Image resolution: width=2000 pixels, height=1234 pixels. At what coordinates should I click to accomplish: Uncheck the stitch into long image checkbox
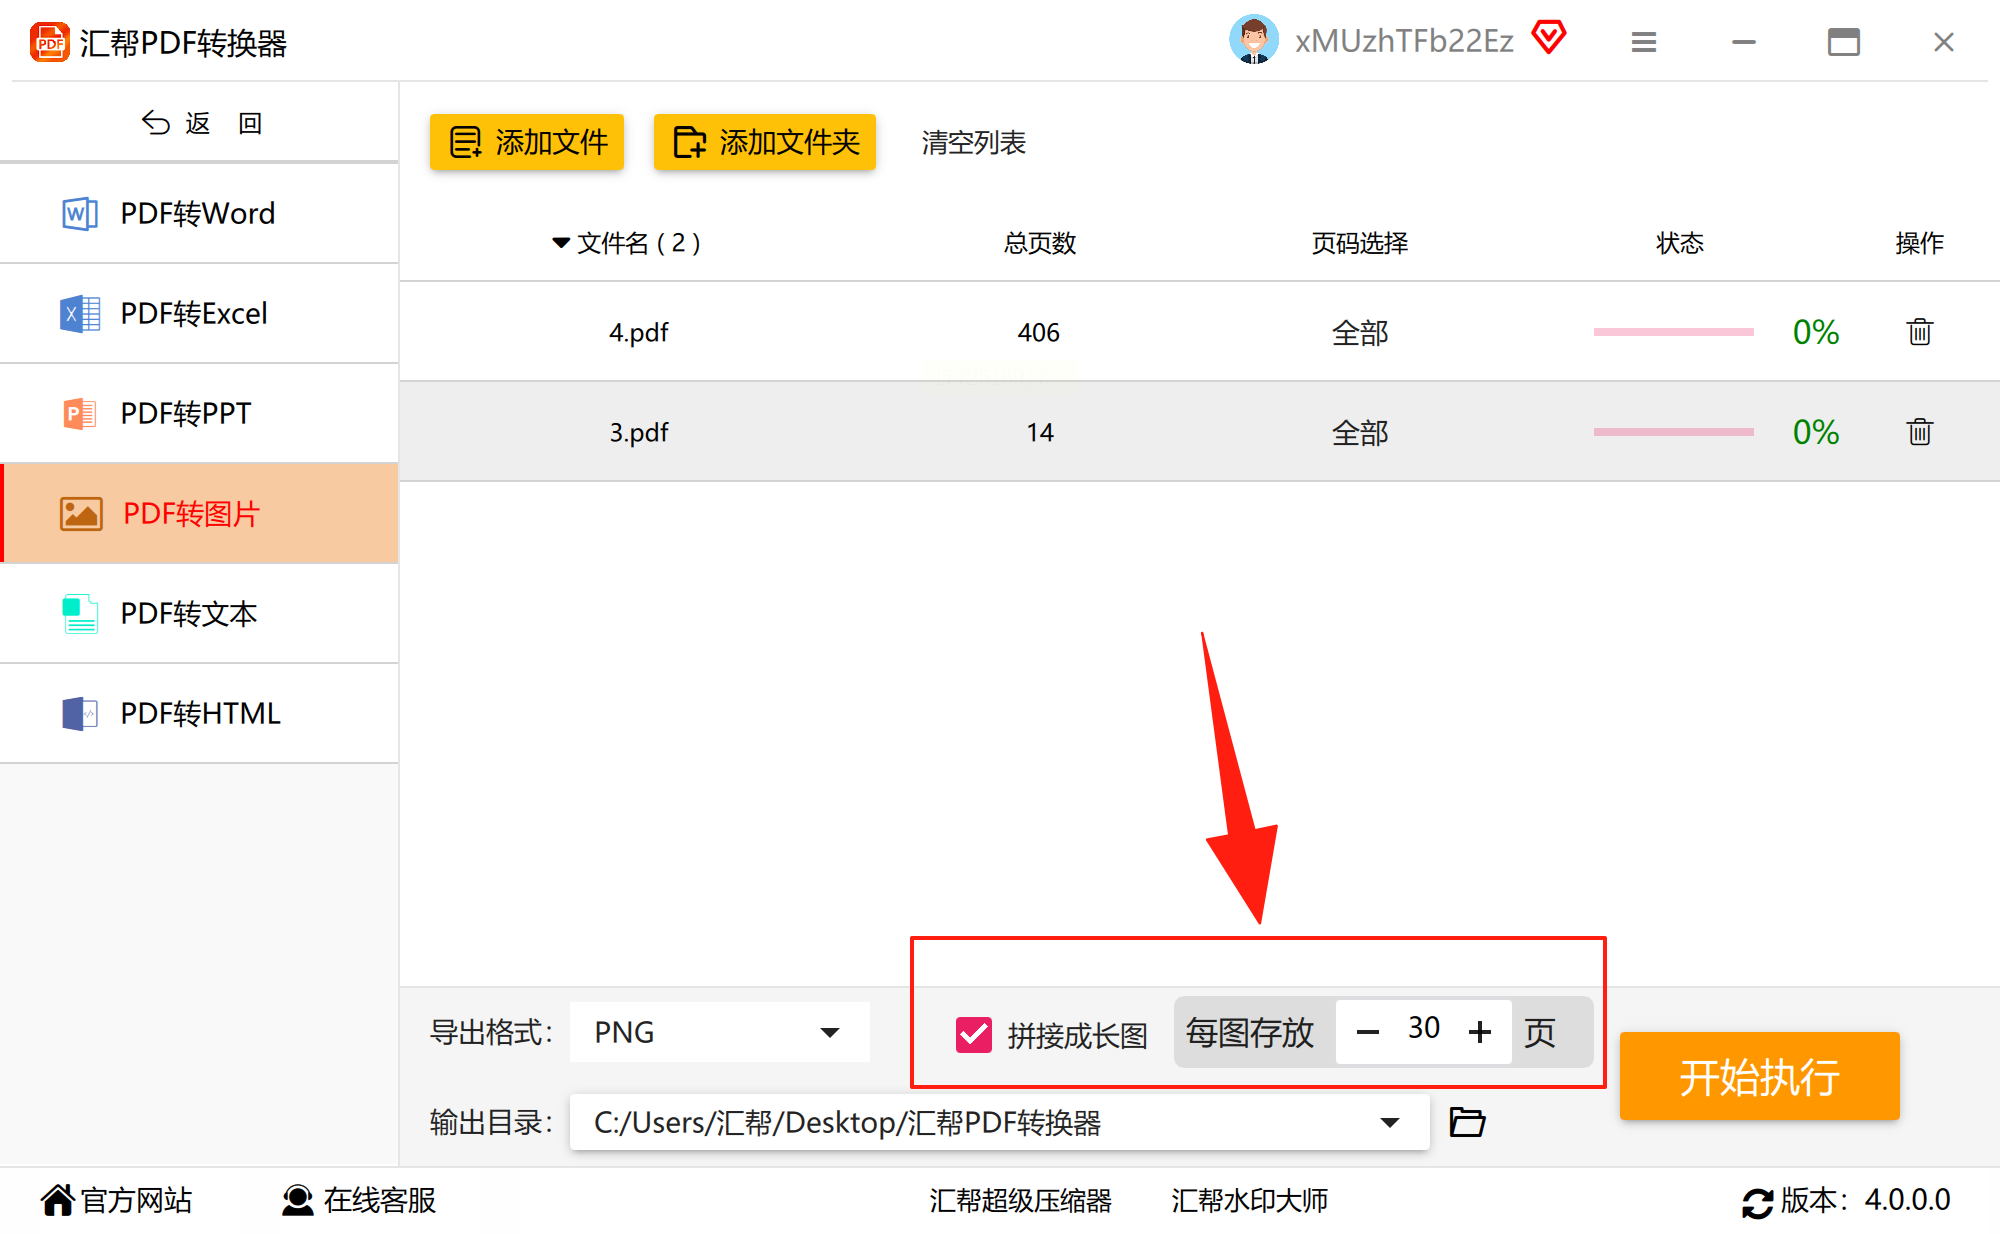973,1035
